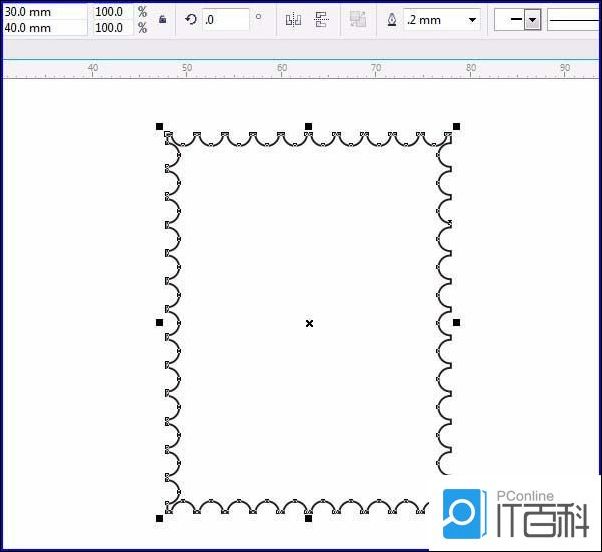Click the rotation angle icon
This screenshot has height=552, width=602.
[191, 19]
